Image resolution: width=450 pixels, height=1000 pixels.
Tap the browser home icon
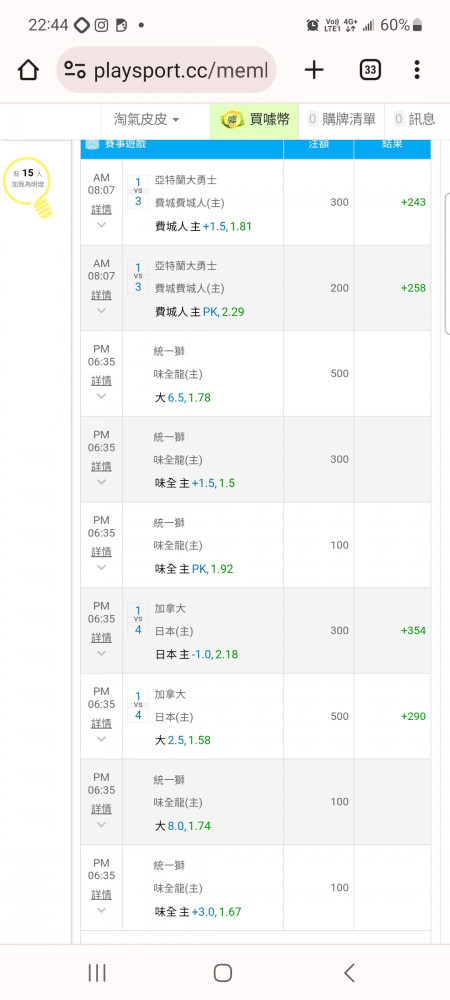click(x=28, y=70)
